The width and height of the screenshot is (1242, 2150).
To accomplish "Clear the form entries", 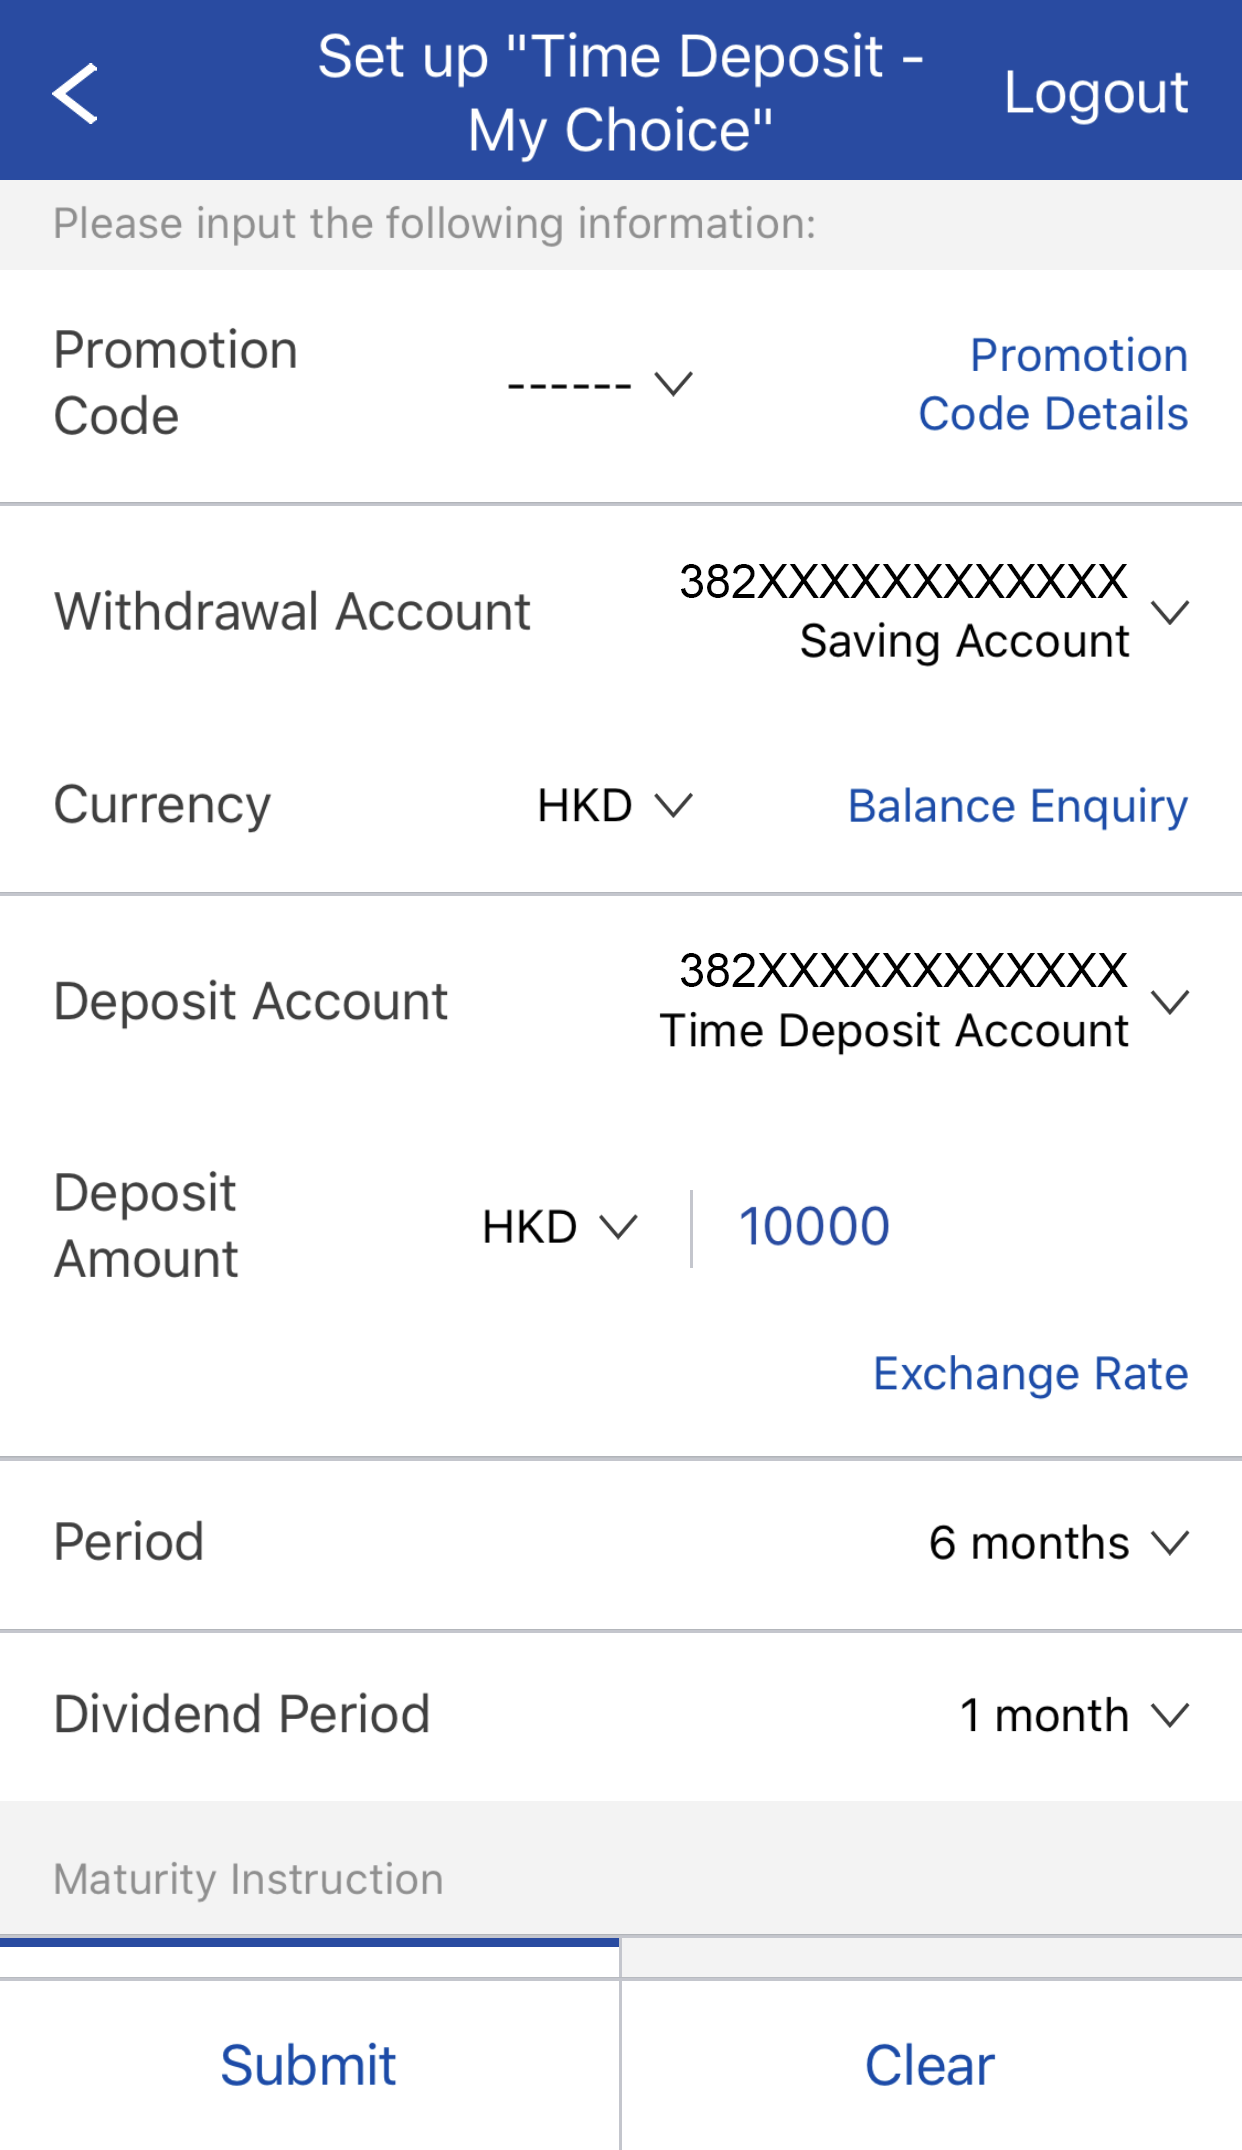I will click(930, 2066).
